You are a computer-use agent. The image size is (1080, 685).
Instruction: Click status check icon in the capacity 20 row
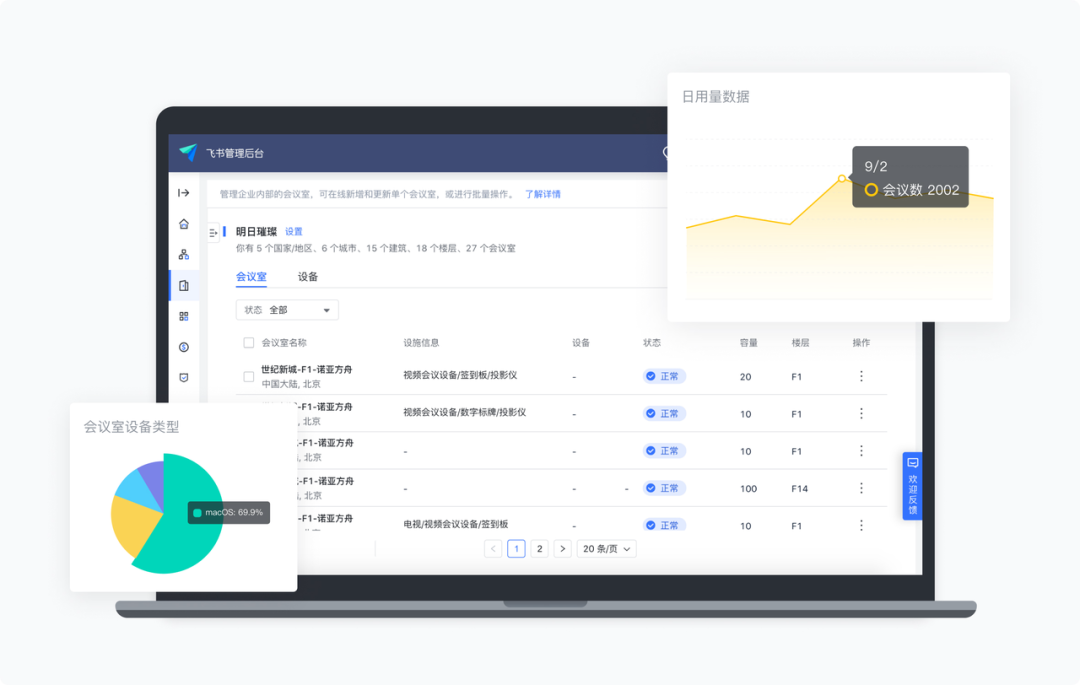650,376
